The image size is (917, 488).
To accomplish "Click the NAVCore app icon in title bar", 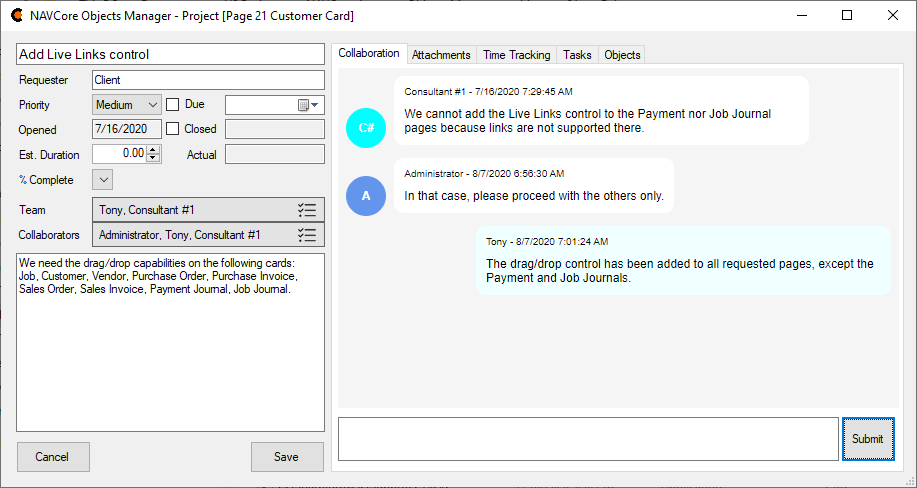I will pyautogui.click(x=17, y=16).
